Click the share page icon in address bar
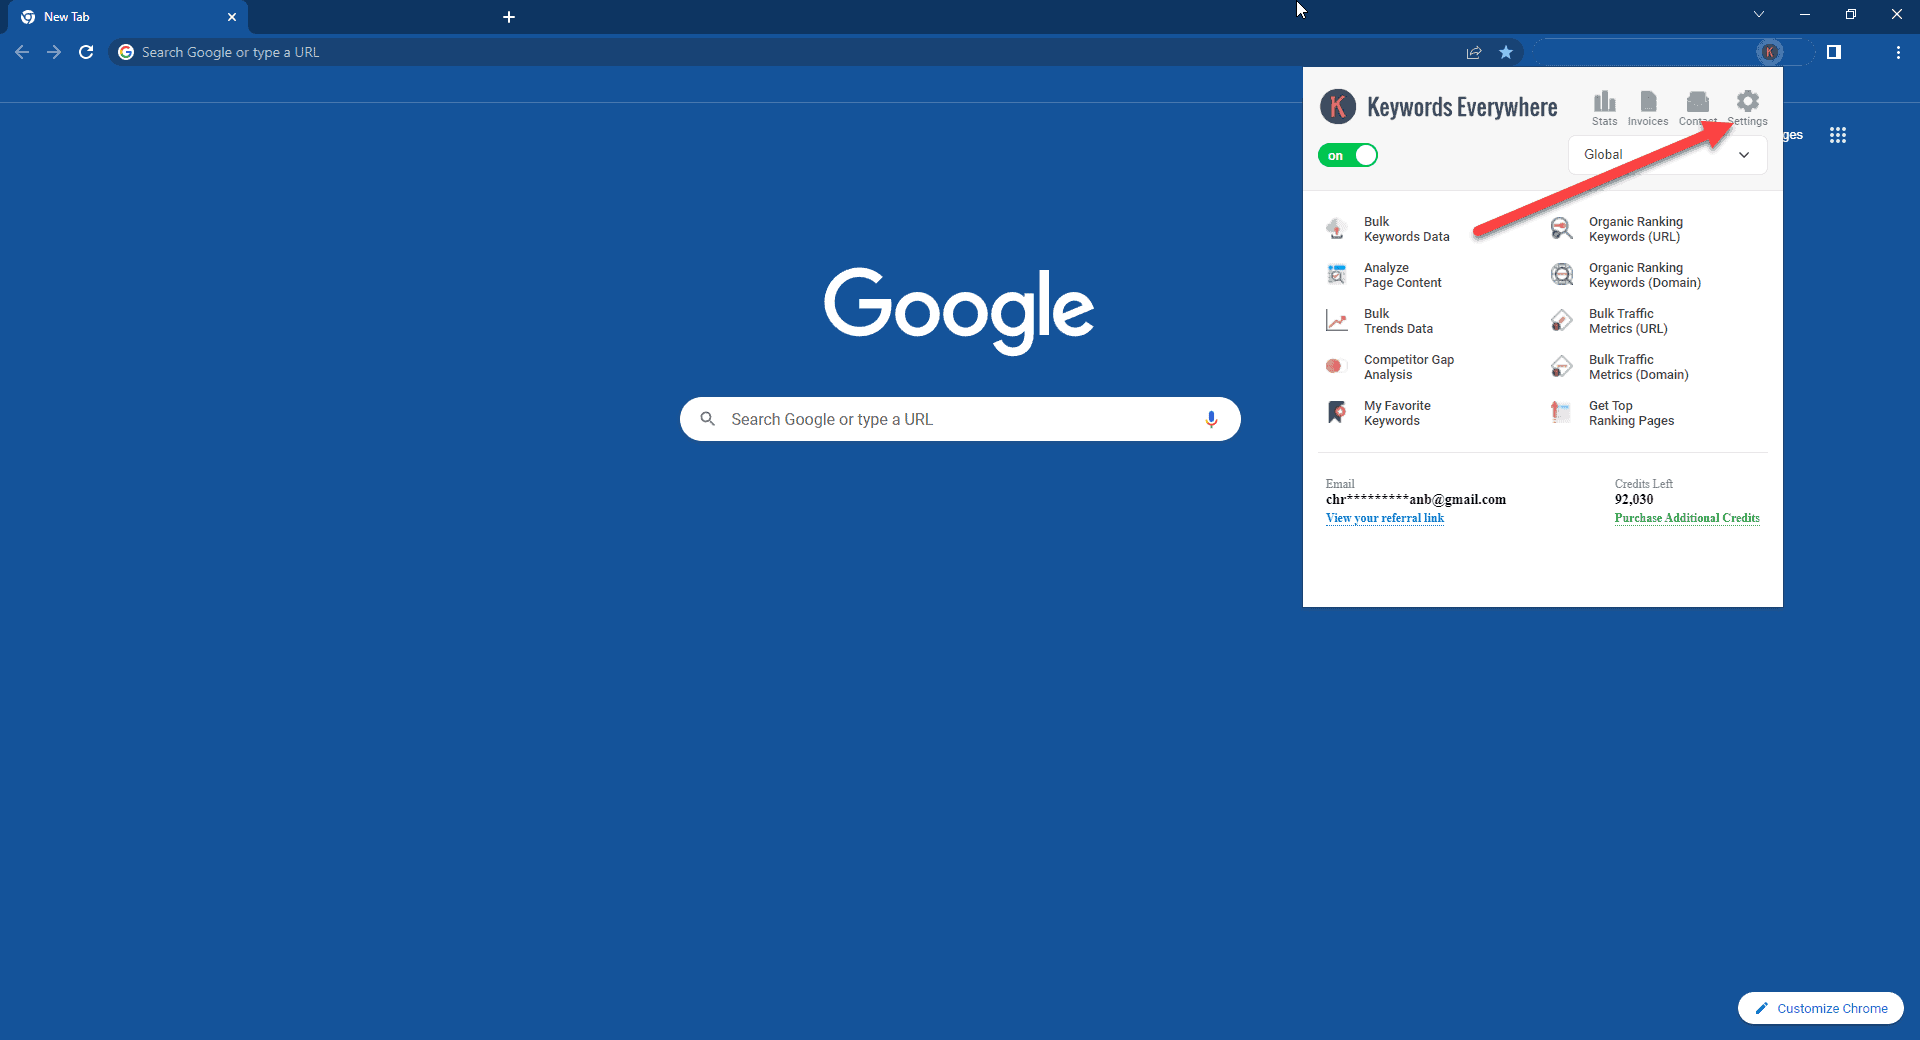Screen dimensions: 1920x1040 point(1473,52)
